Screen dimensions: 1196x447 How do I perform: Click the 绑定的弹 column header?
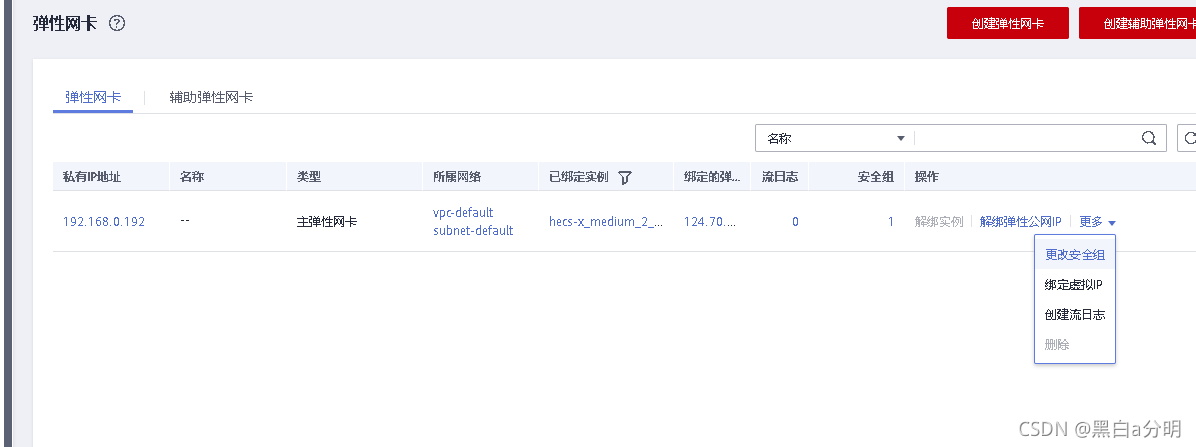click(712, 177)
